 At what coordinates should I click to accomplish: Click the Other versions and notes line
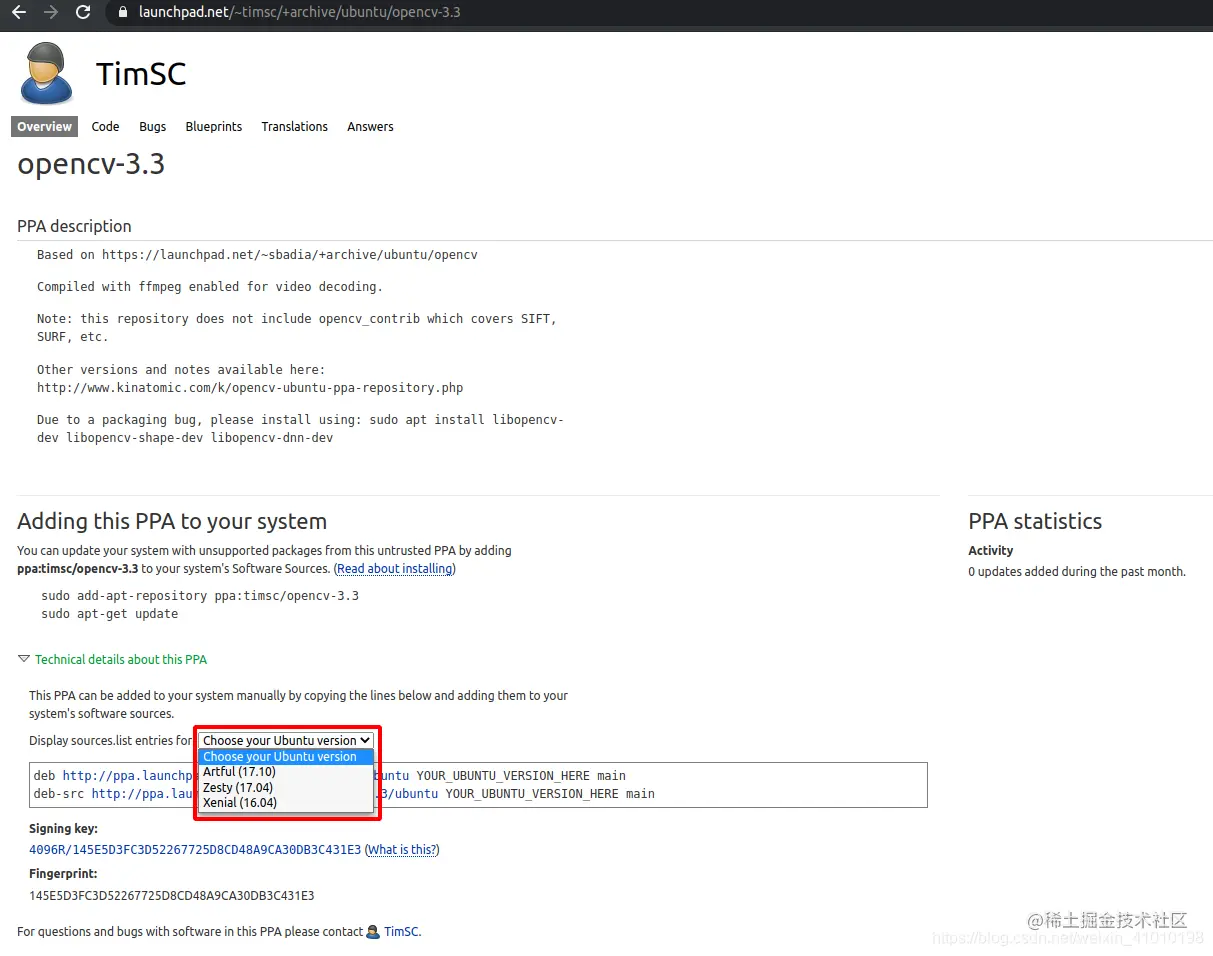coord(181,370)
